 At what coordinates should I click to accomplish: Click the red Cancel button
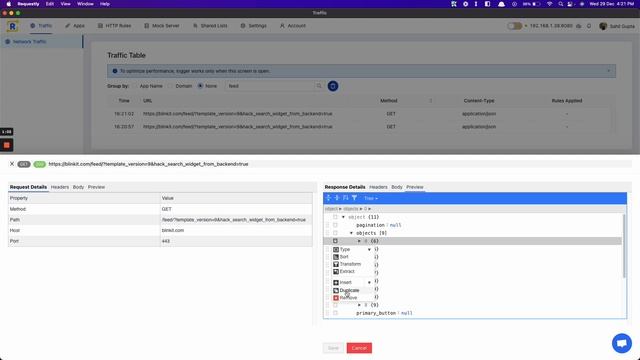click(x=359, y=348)
